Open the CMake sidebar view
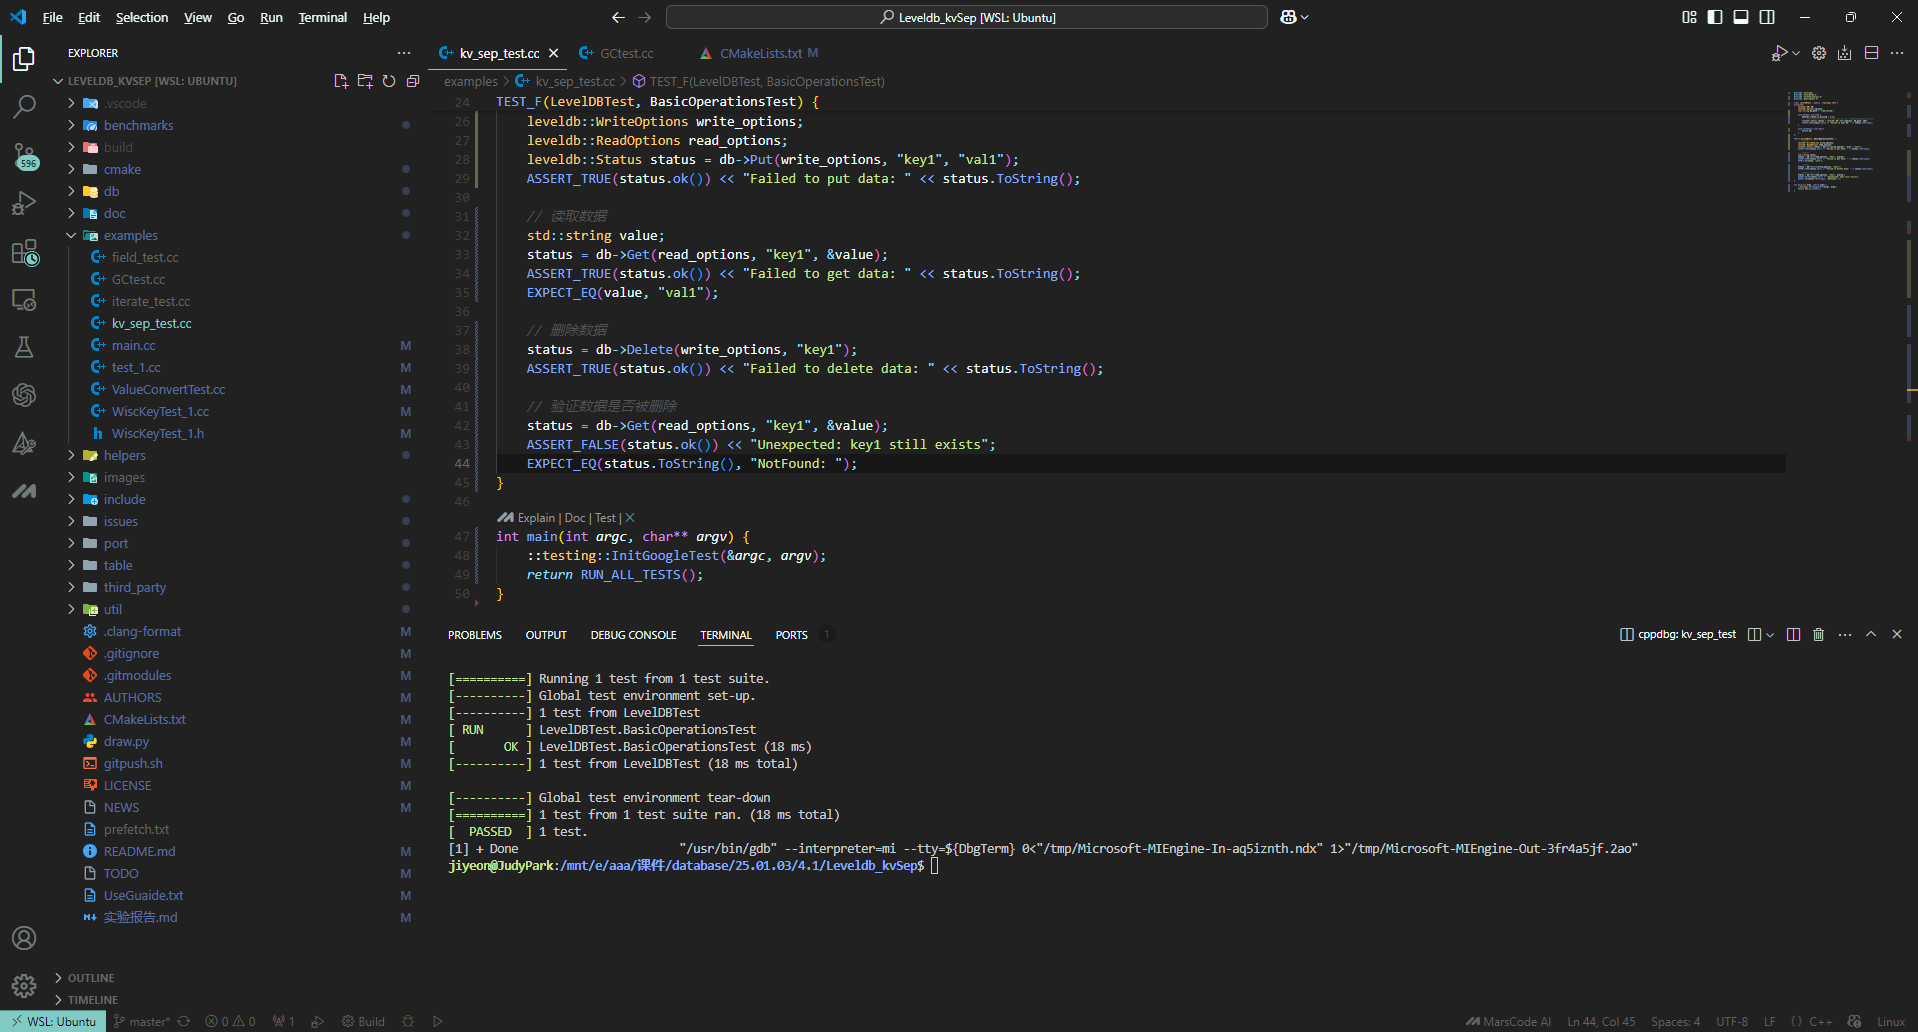Screen dimensions: 1918x1032 (24, 443)
